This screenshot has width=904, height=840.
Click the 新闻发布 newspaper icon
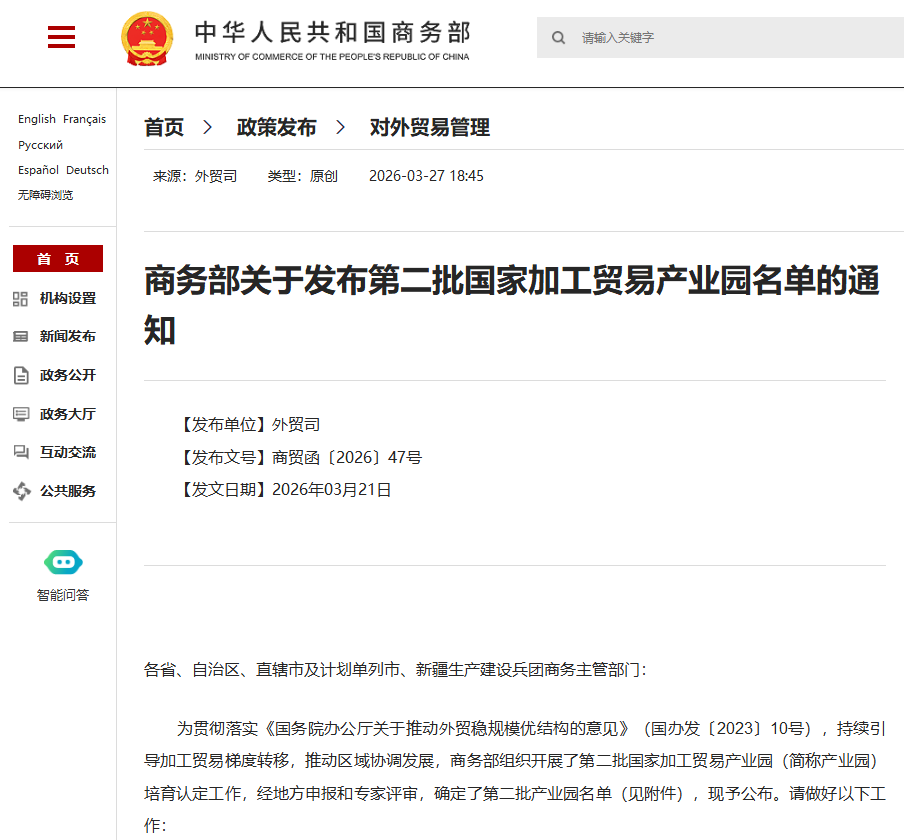(x=21, y=337)
